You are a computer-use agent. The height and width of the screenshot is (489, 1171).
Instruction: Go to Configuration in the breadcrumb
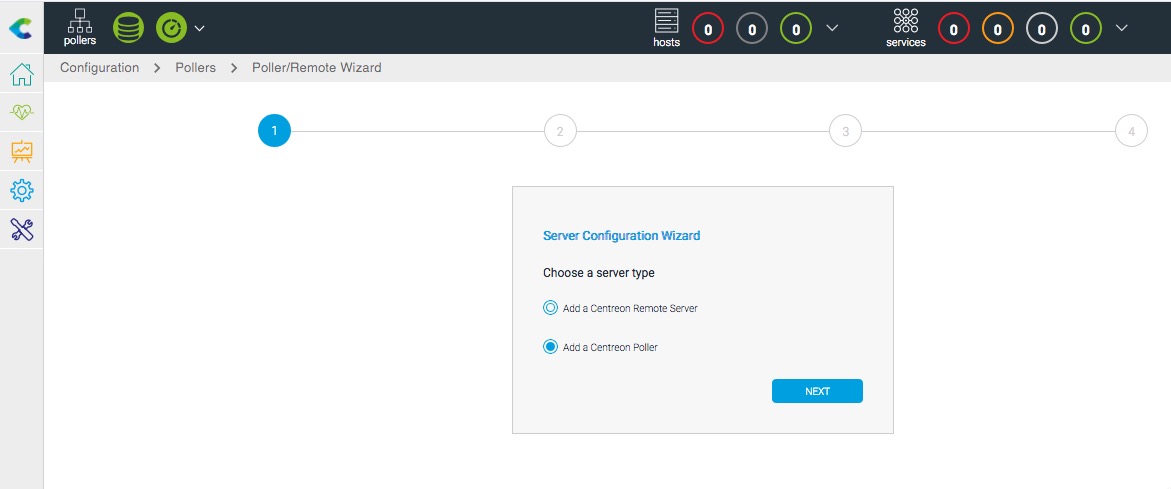coord(99,68)
